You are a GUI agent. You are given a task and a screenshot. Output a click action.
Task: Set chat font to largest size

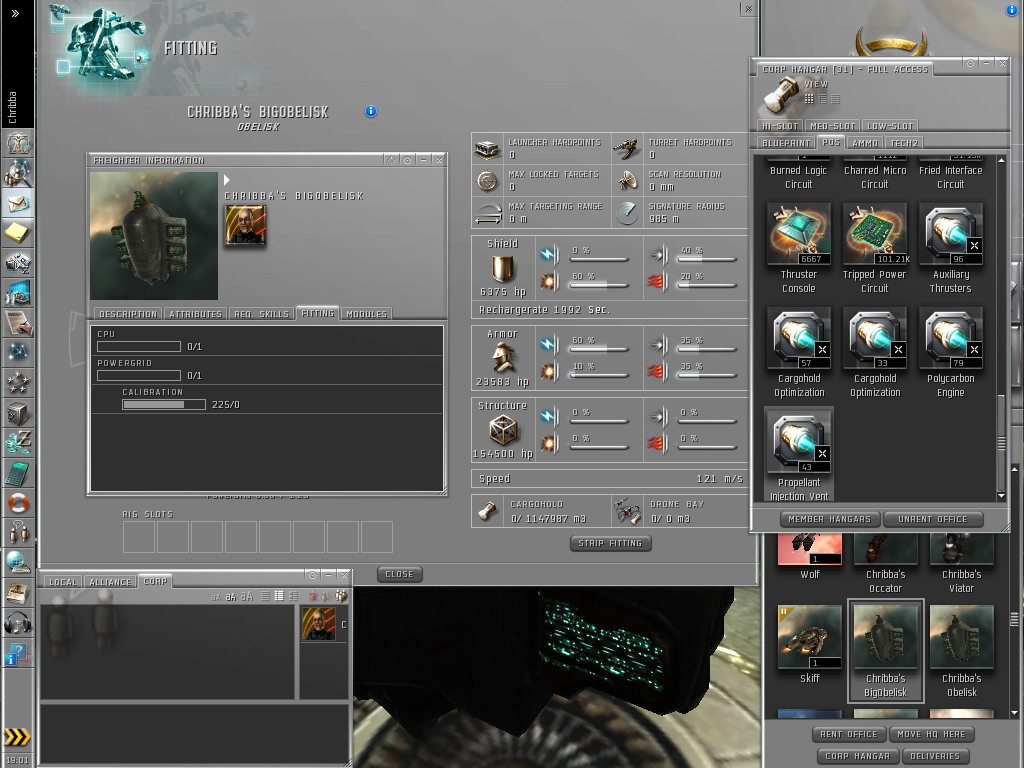click(247, 596)
